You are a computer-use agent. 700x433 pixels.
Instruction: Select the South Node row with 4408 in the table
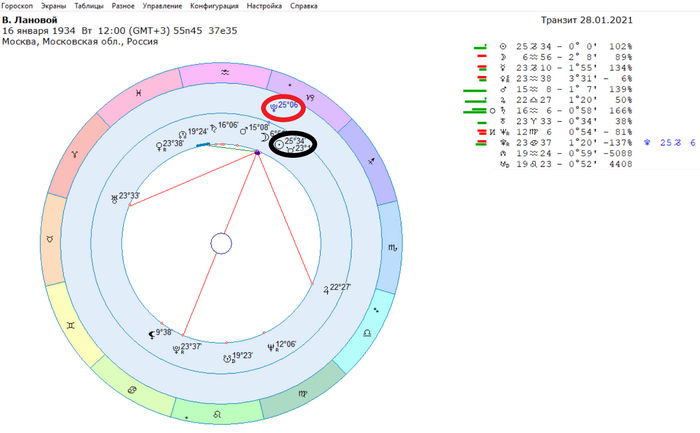pos(566,164)
